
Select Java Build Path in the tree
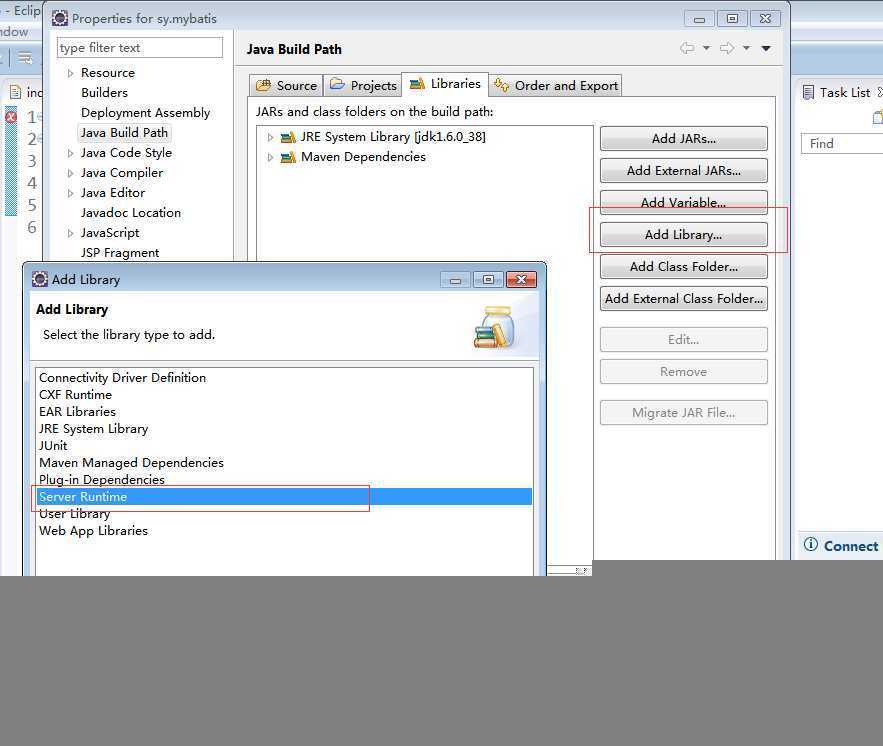tap(124, 133)
